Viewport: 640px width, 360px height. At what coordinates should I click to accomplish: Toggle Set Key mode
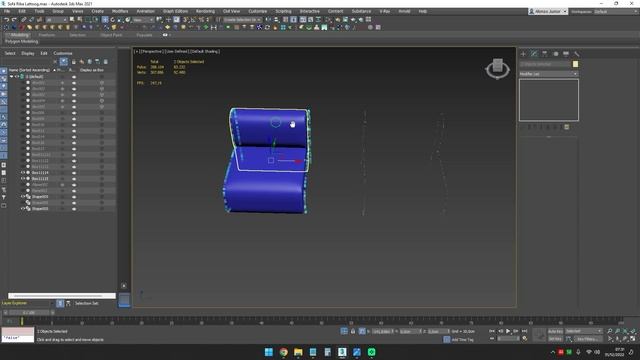point(555,339)
